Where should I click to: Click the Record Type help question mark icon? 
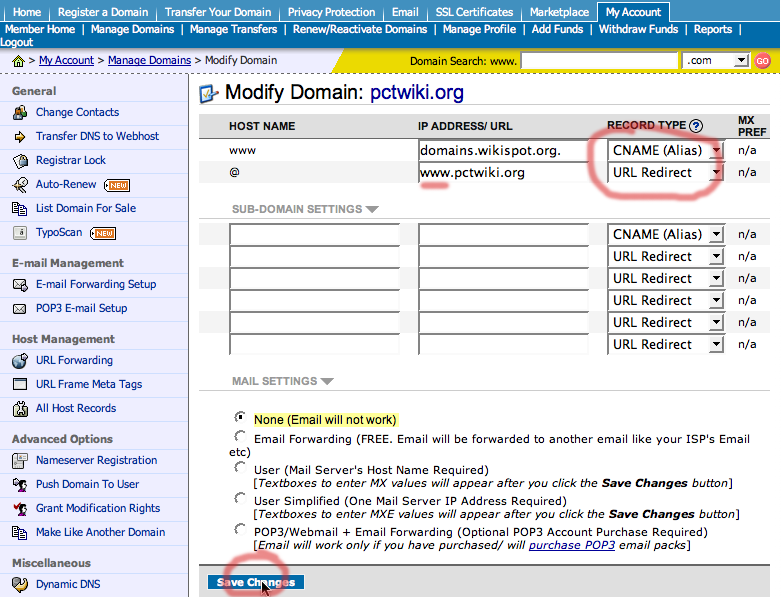(x=696, y=126)
